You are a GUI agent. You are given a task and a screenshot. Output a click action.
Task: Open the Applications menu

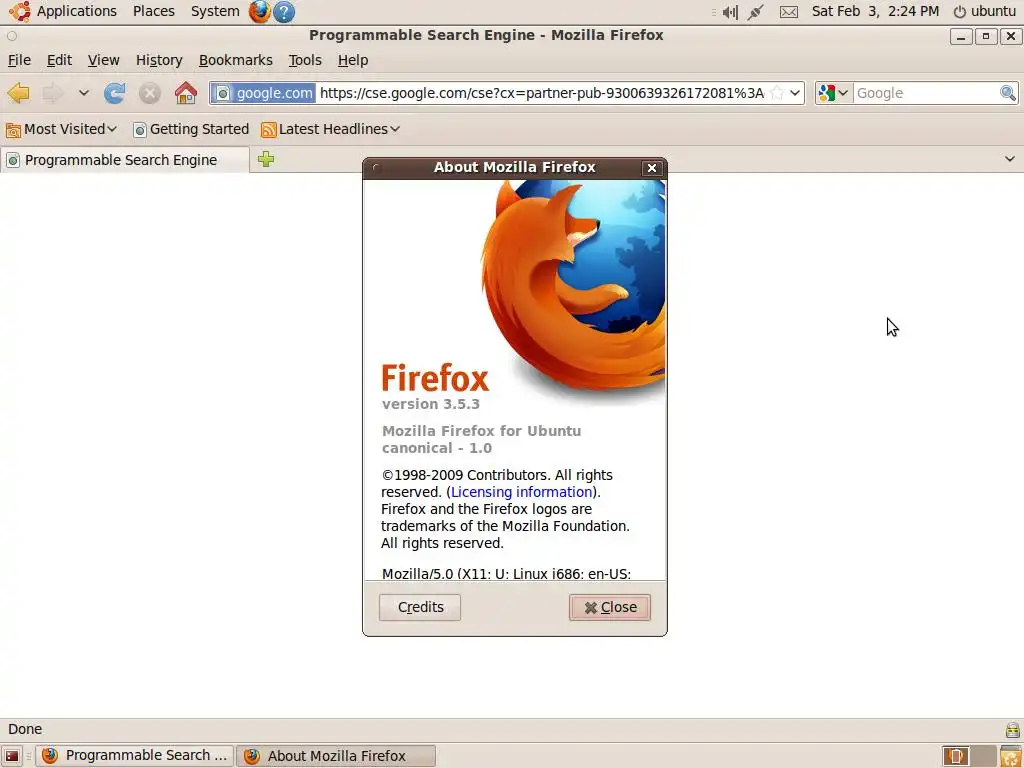[x=76, y=11]
